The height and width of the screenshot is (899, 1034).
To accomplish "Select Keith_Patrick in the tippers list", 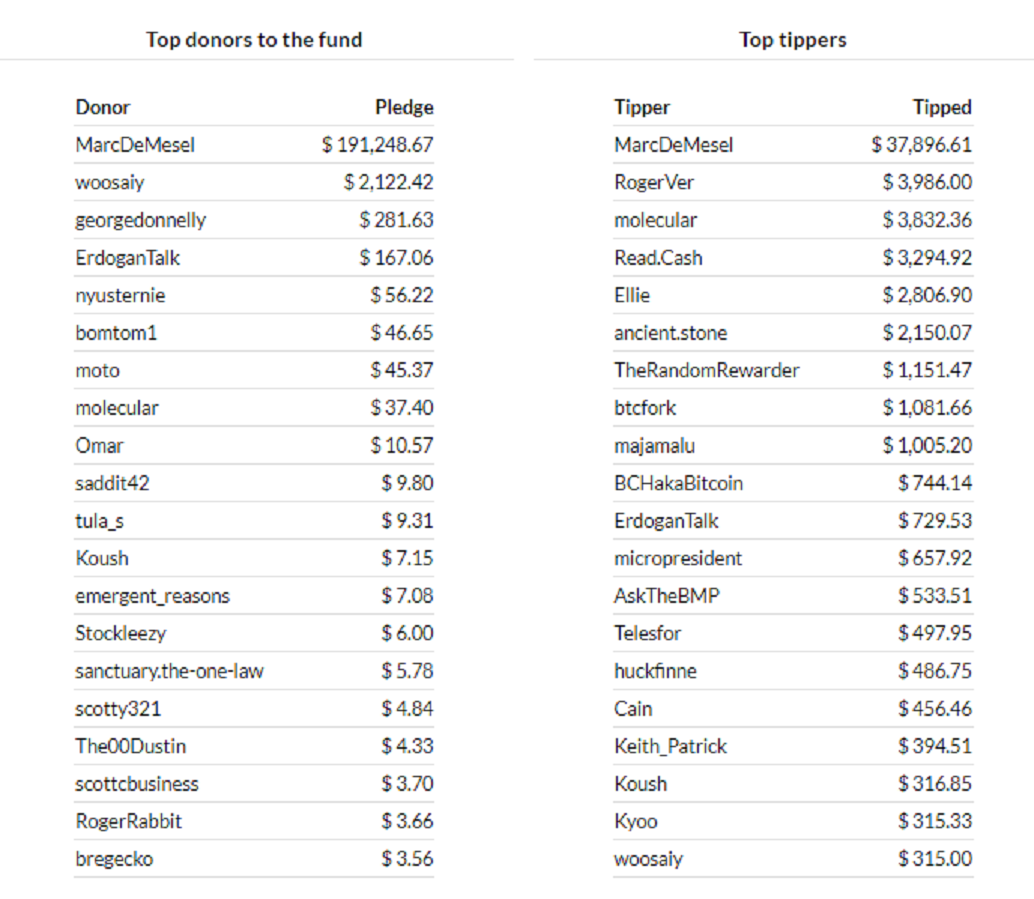I will coord(670,746).
